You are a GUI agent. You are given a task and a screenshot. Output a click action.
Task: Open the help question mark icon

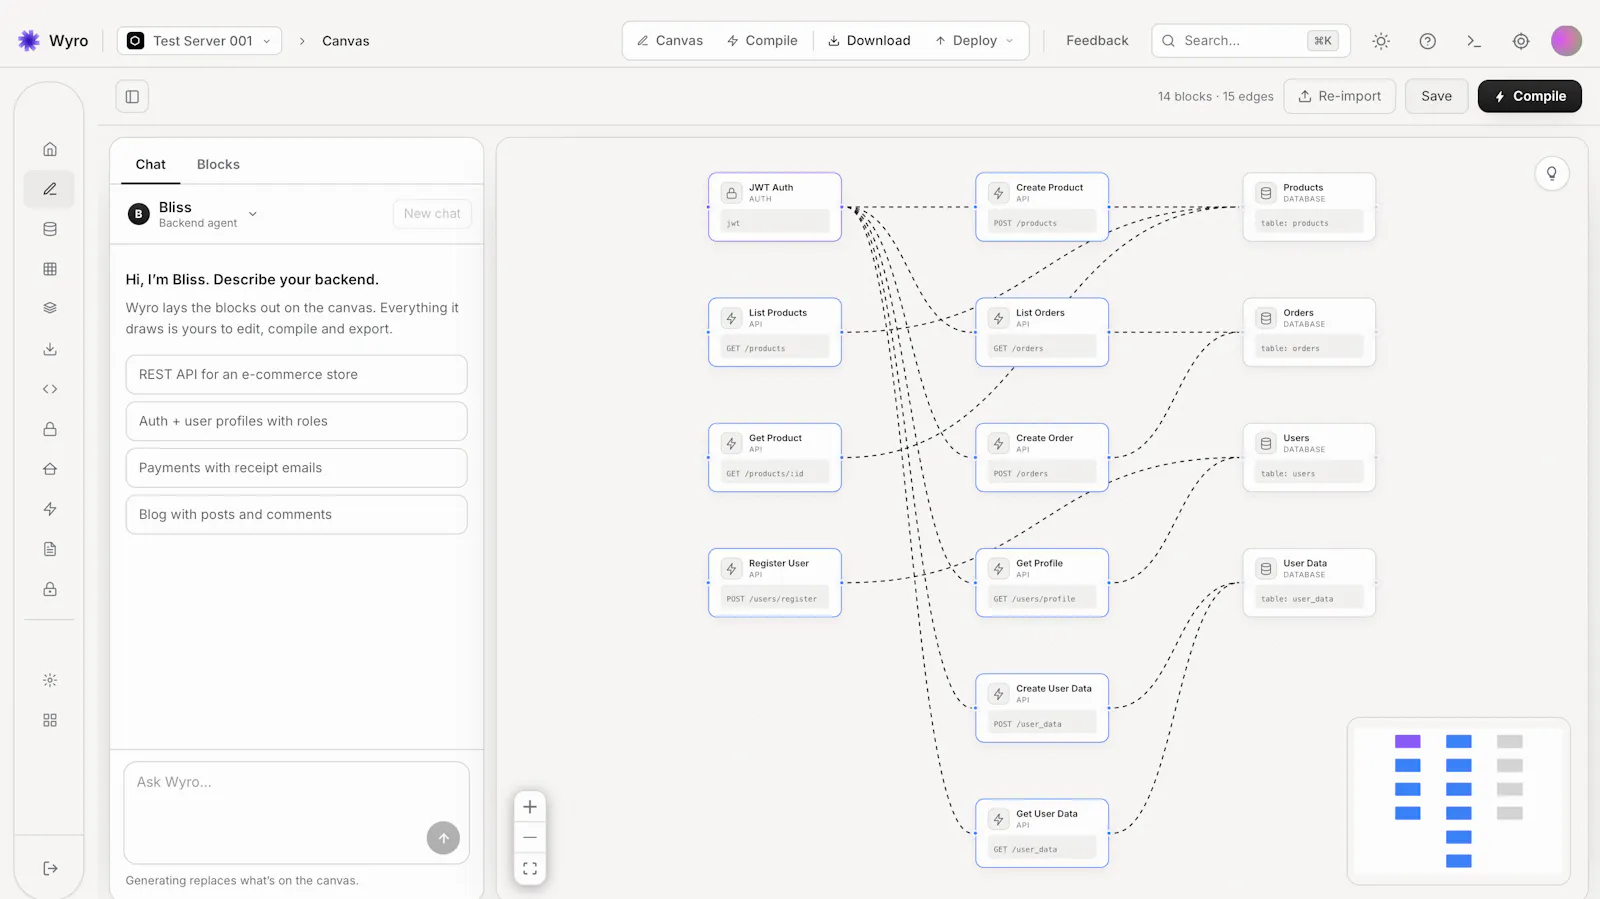[x=1427, y=41]
